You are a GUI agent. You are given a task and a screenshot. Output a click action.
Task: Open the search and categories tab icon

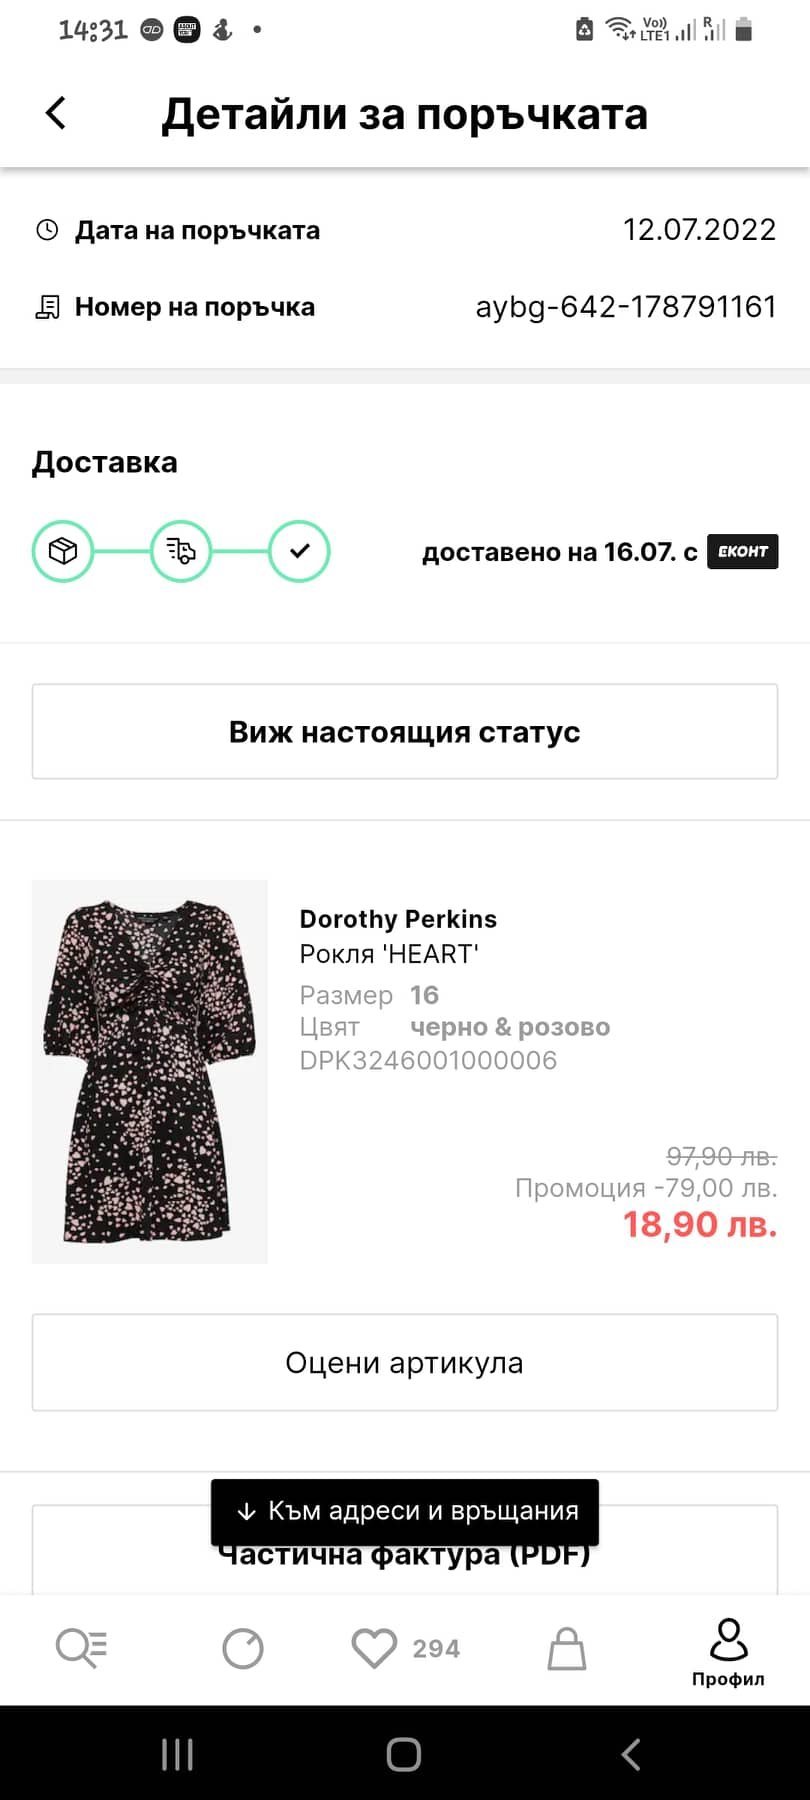click(x=81, y=1648)
